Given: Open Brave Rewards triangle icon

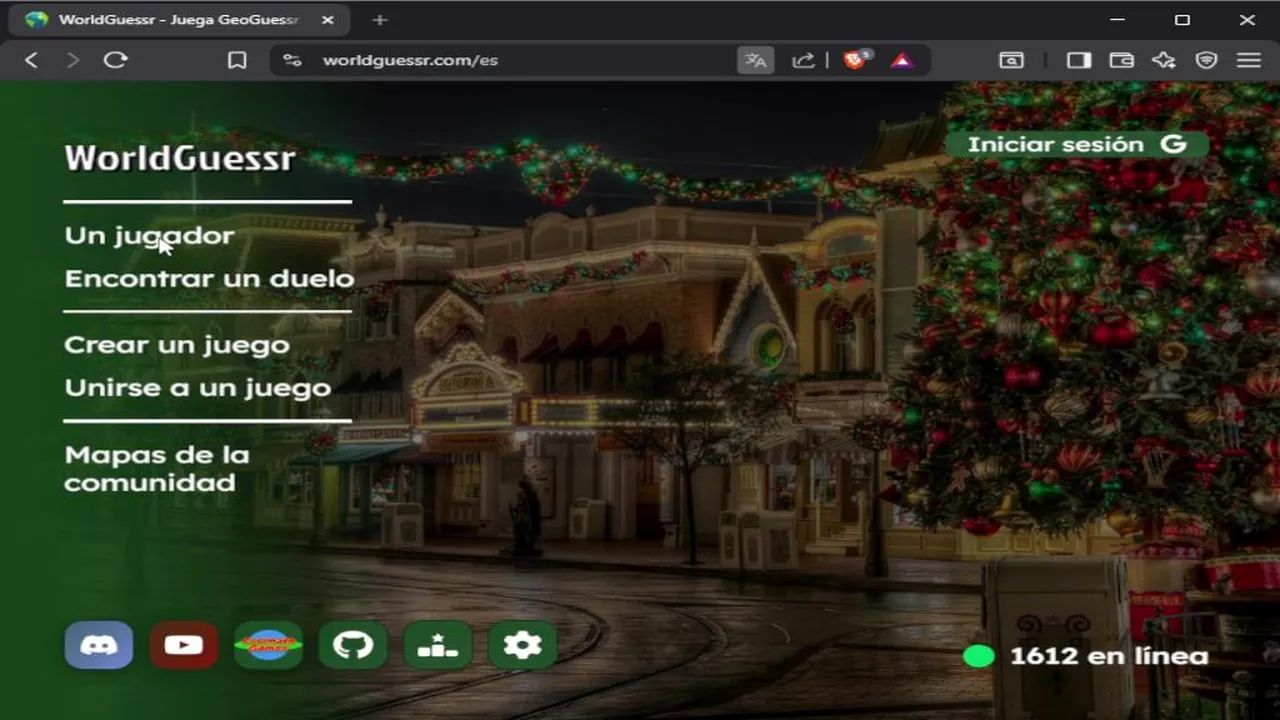Looking at the screenshot, I should coord(901,60).
